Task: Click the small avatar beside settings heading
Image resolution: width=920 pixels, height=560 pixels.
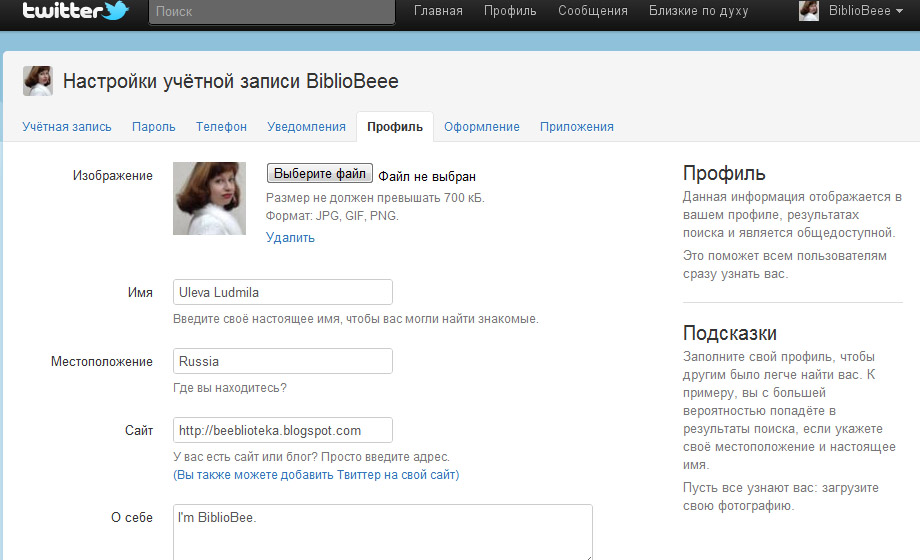Action: pos(38,81)
